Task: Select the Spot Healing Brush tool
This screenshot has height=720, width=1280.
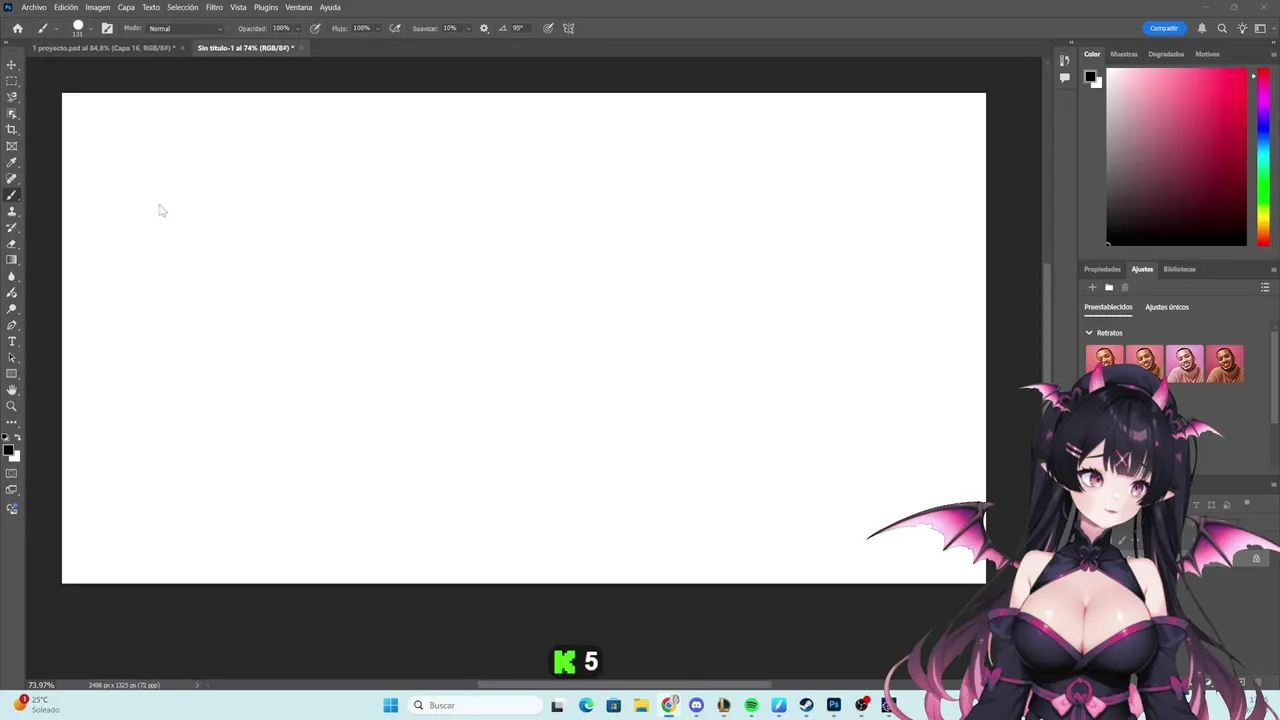Action: [12, 179]
